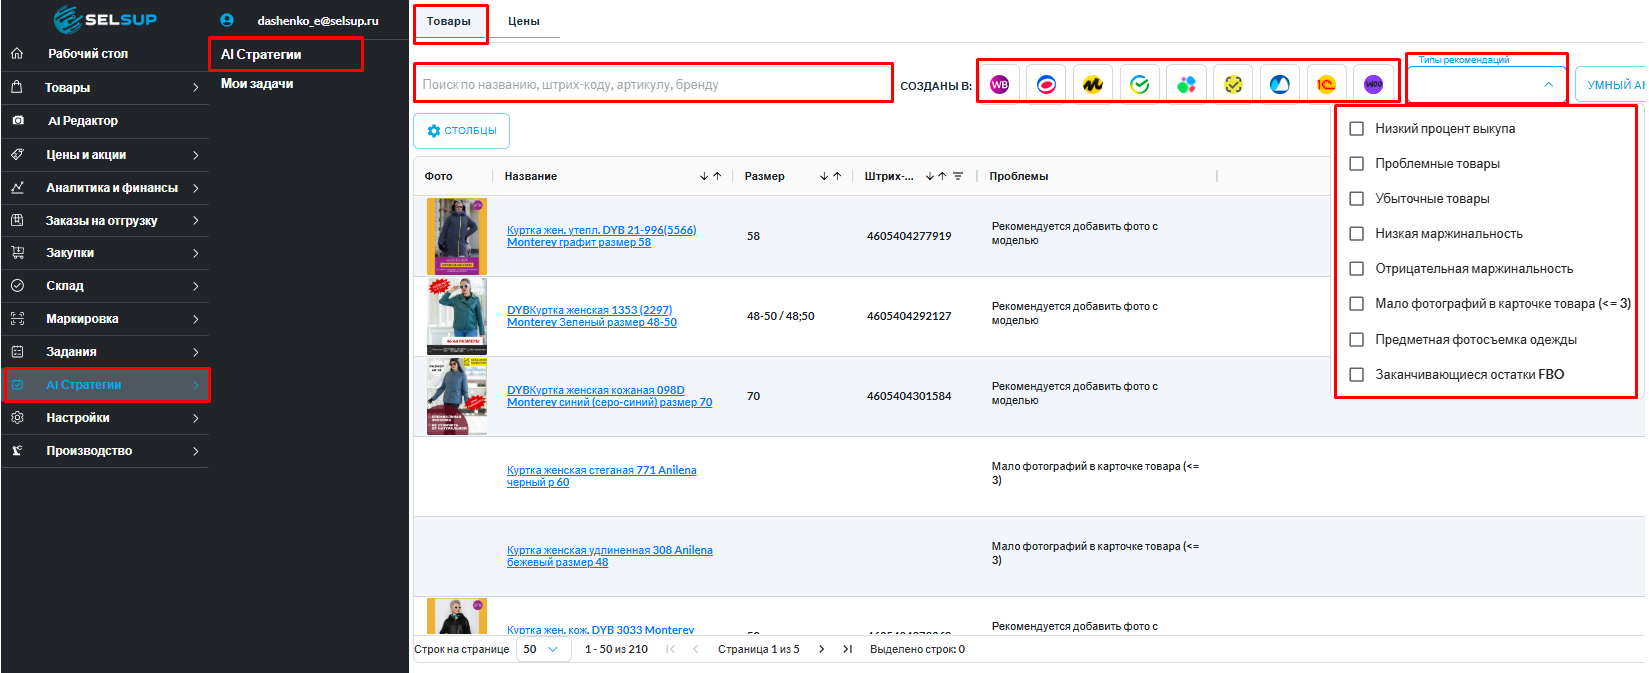Viewport: 1649px width, 673px height.
Task: Filter products created in WooCommerce
Action: (x=1373, y=85)
